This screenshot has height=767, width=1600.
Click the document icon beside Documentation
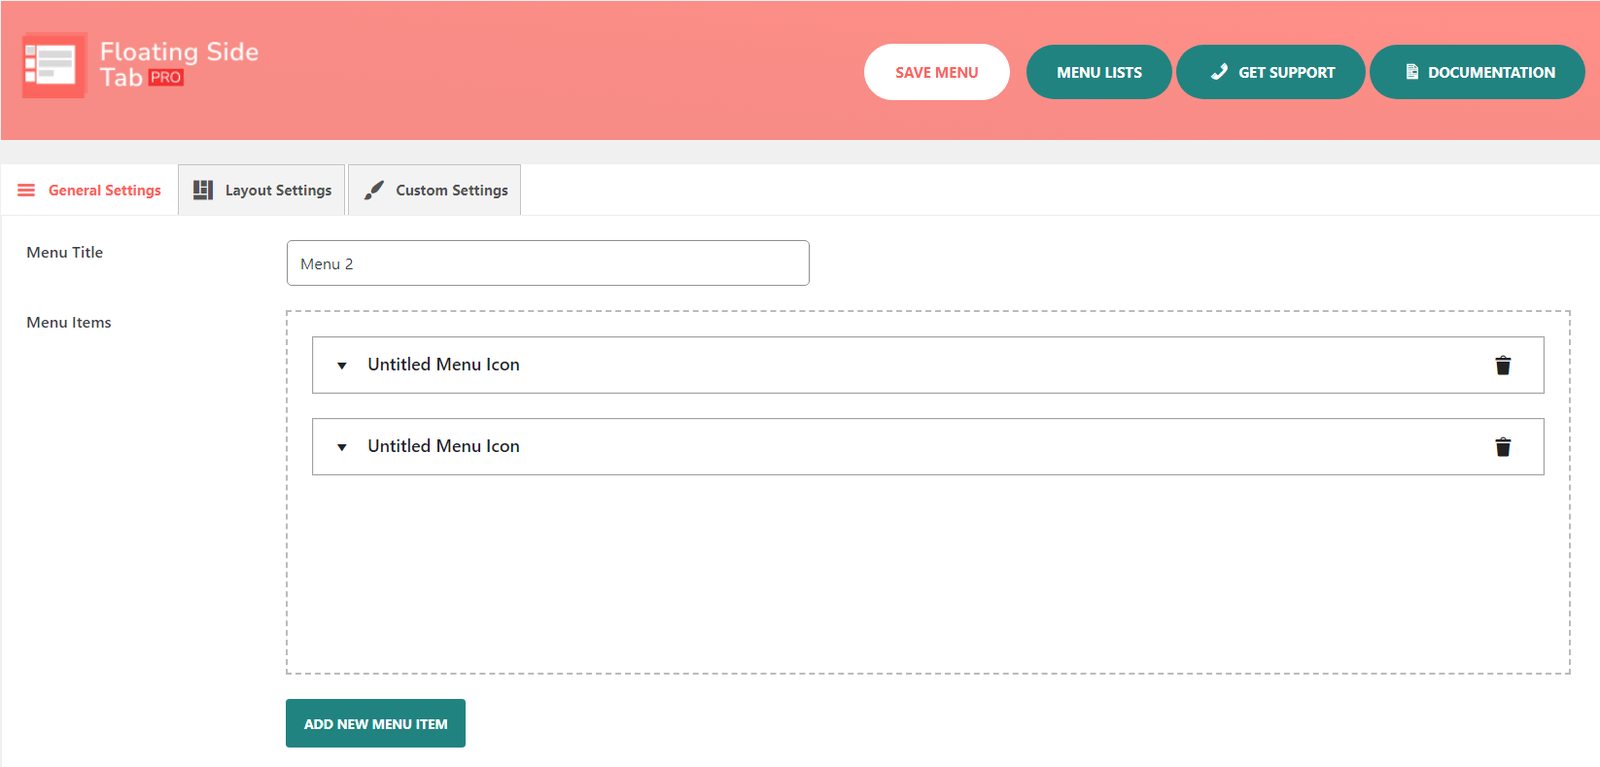(x=1411, y=72)
